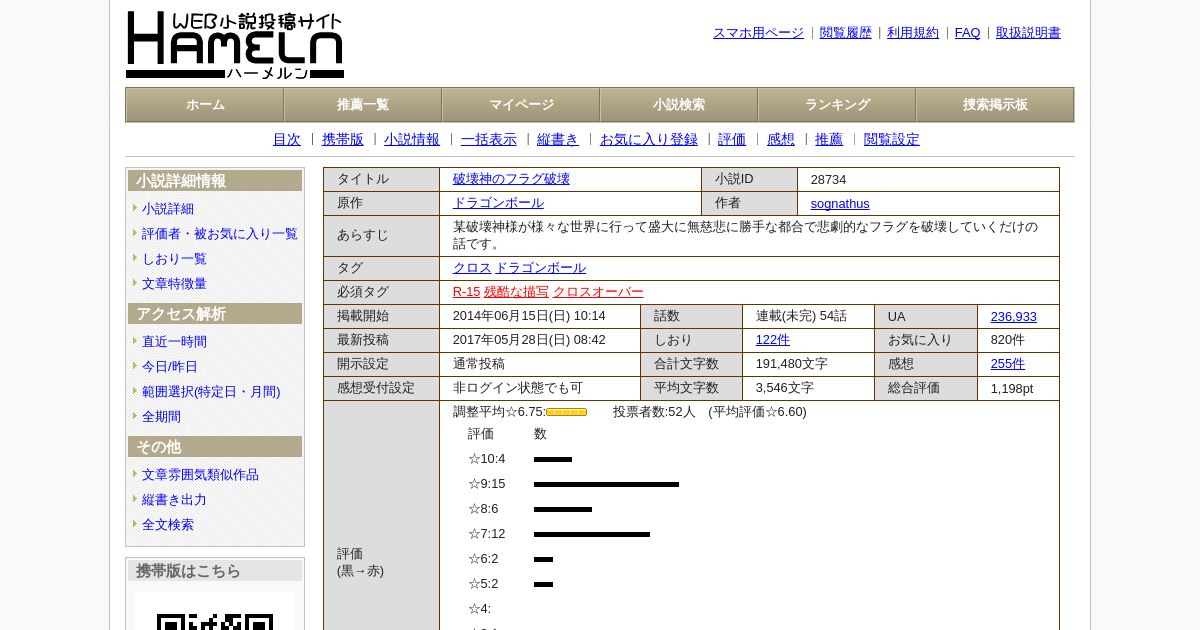Viewport: 1200px width, 630px height.
Task: Click the R-15 required tag
Action: 466,292
